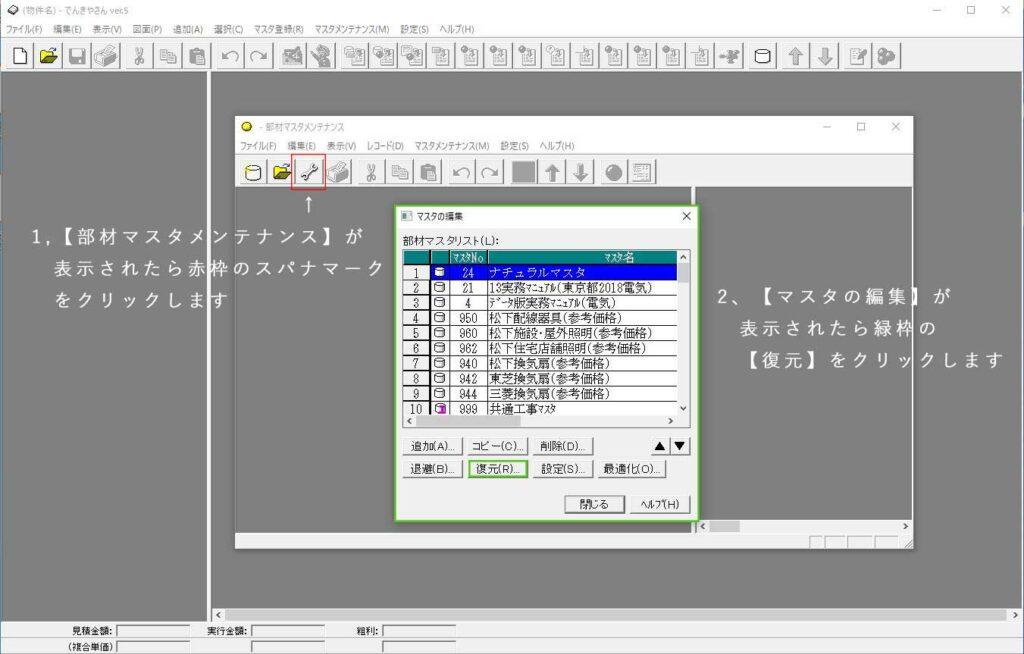Click the save floppy icon in main toolbar
Screen dimensions: 1024x654
(x=77, y=57)
